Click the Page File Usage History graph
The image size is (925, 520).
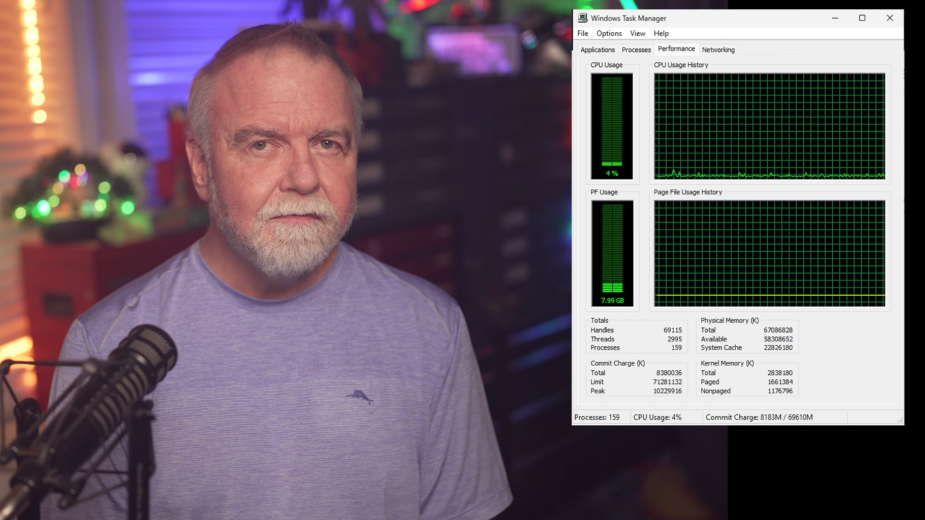(x=769, y=253)
